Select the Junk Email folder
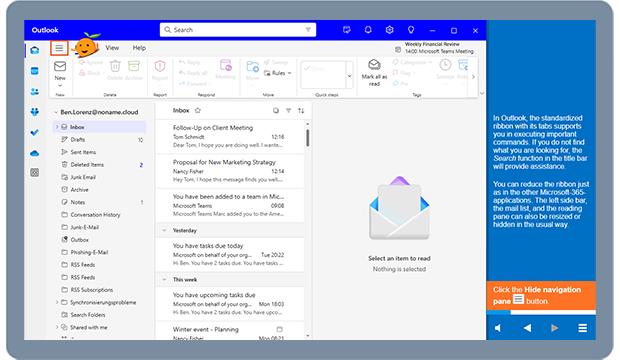Image resolution: width=620 pixels, height=360 pixels. pyautogui.click(x=100, y=177)
